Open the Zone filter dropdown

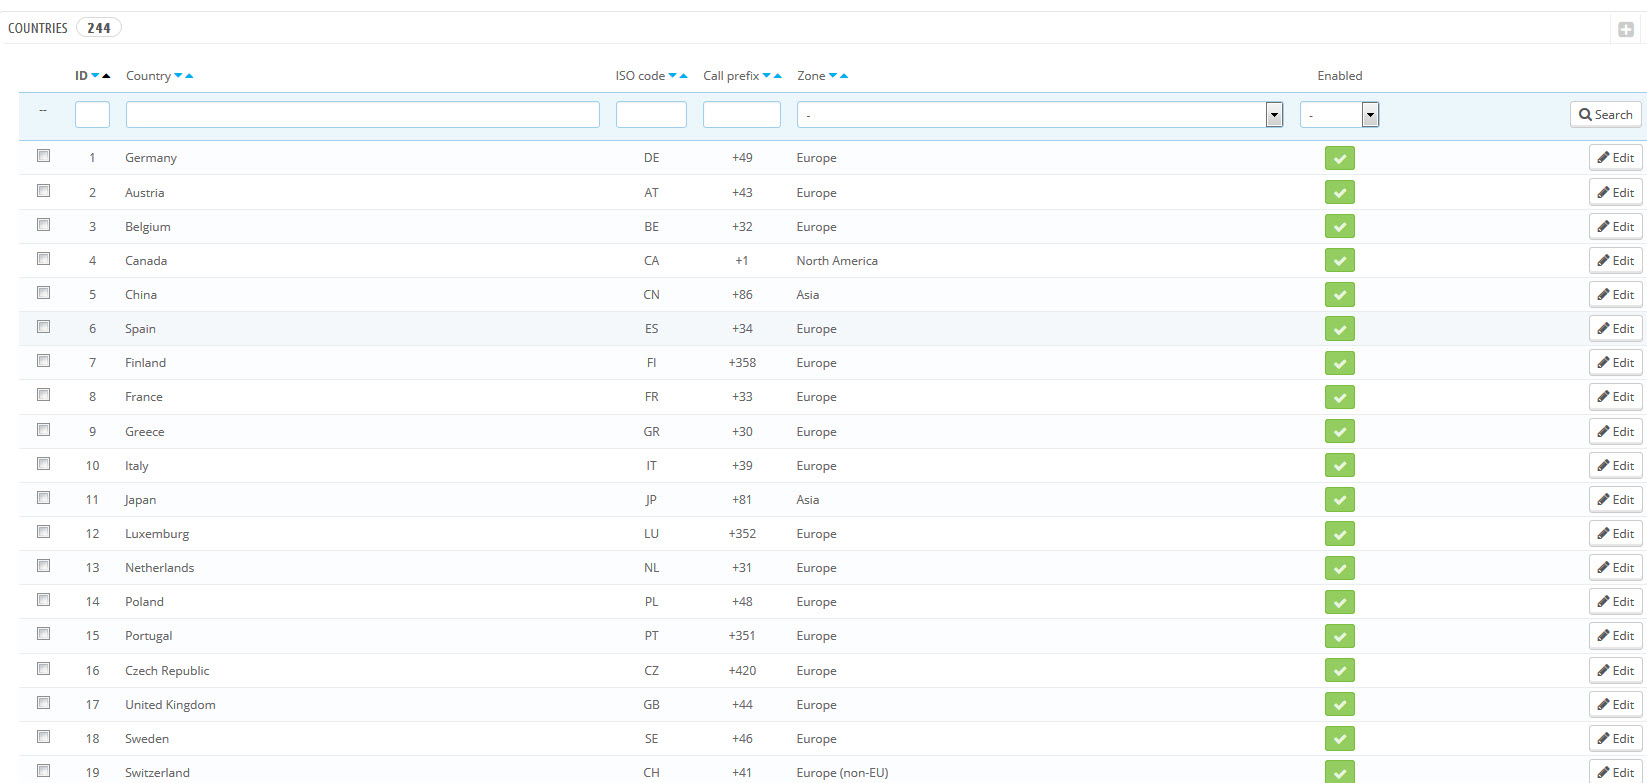(1040, 115)
